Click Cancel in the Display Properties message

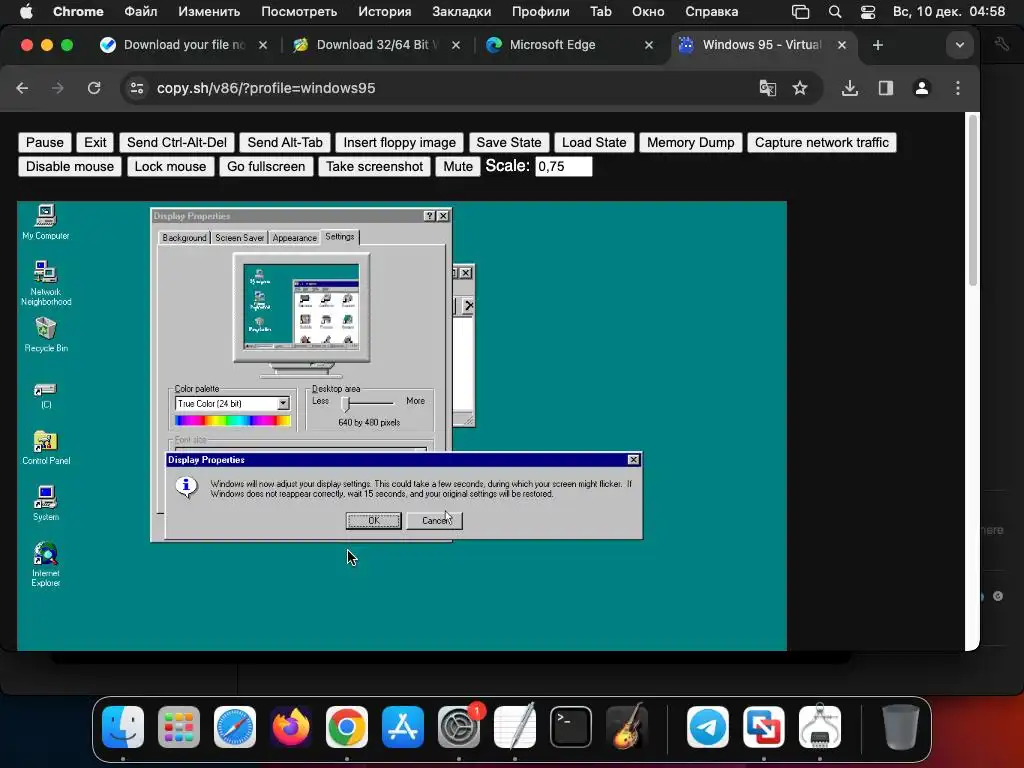tap(434, 520)
